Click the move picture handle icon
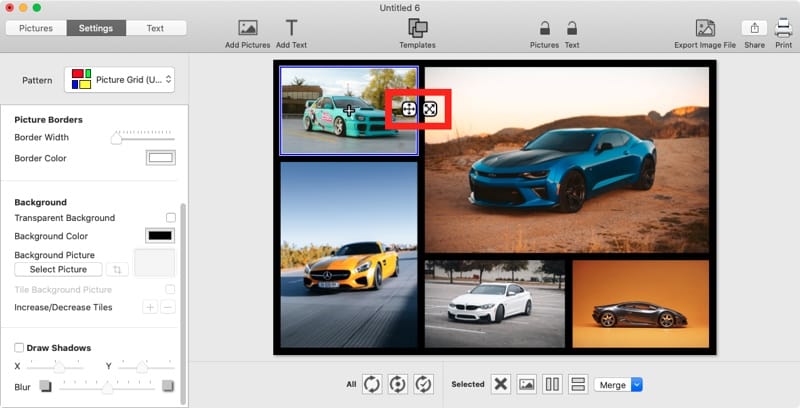The height and width of the screenshot is (408, 800). (x=409, y=109)
